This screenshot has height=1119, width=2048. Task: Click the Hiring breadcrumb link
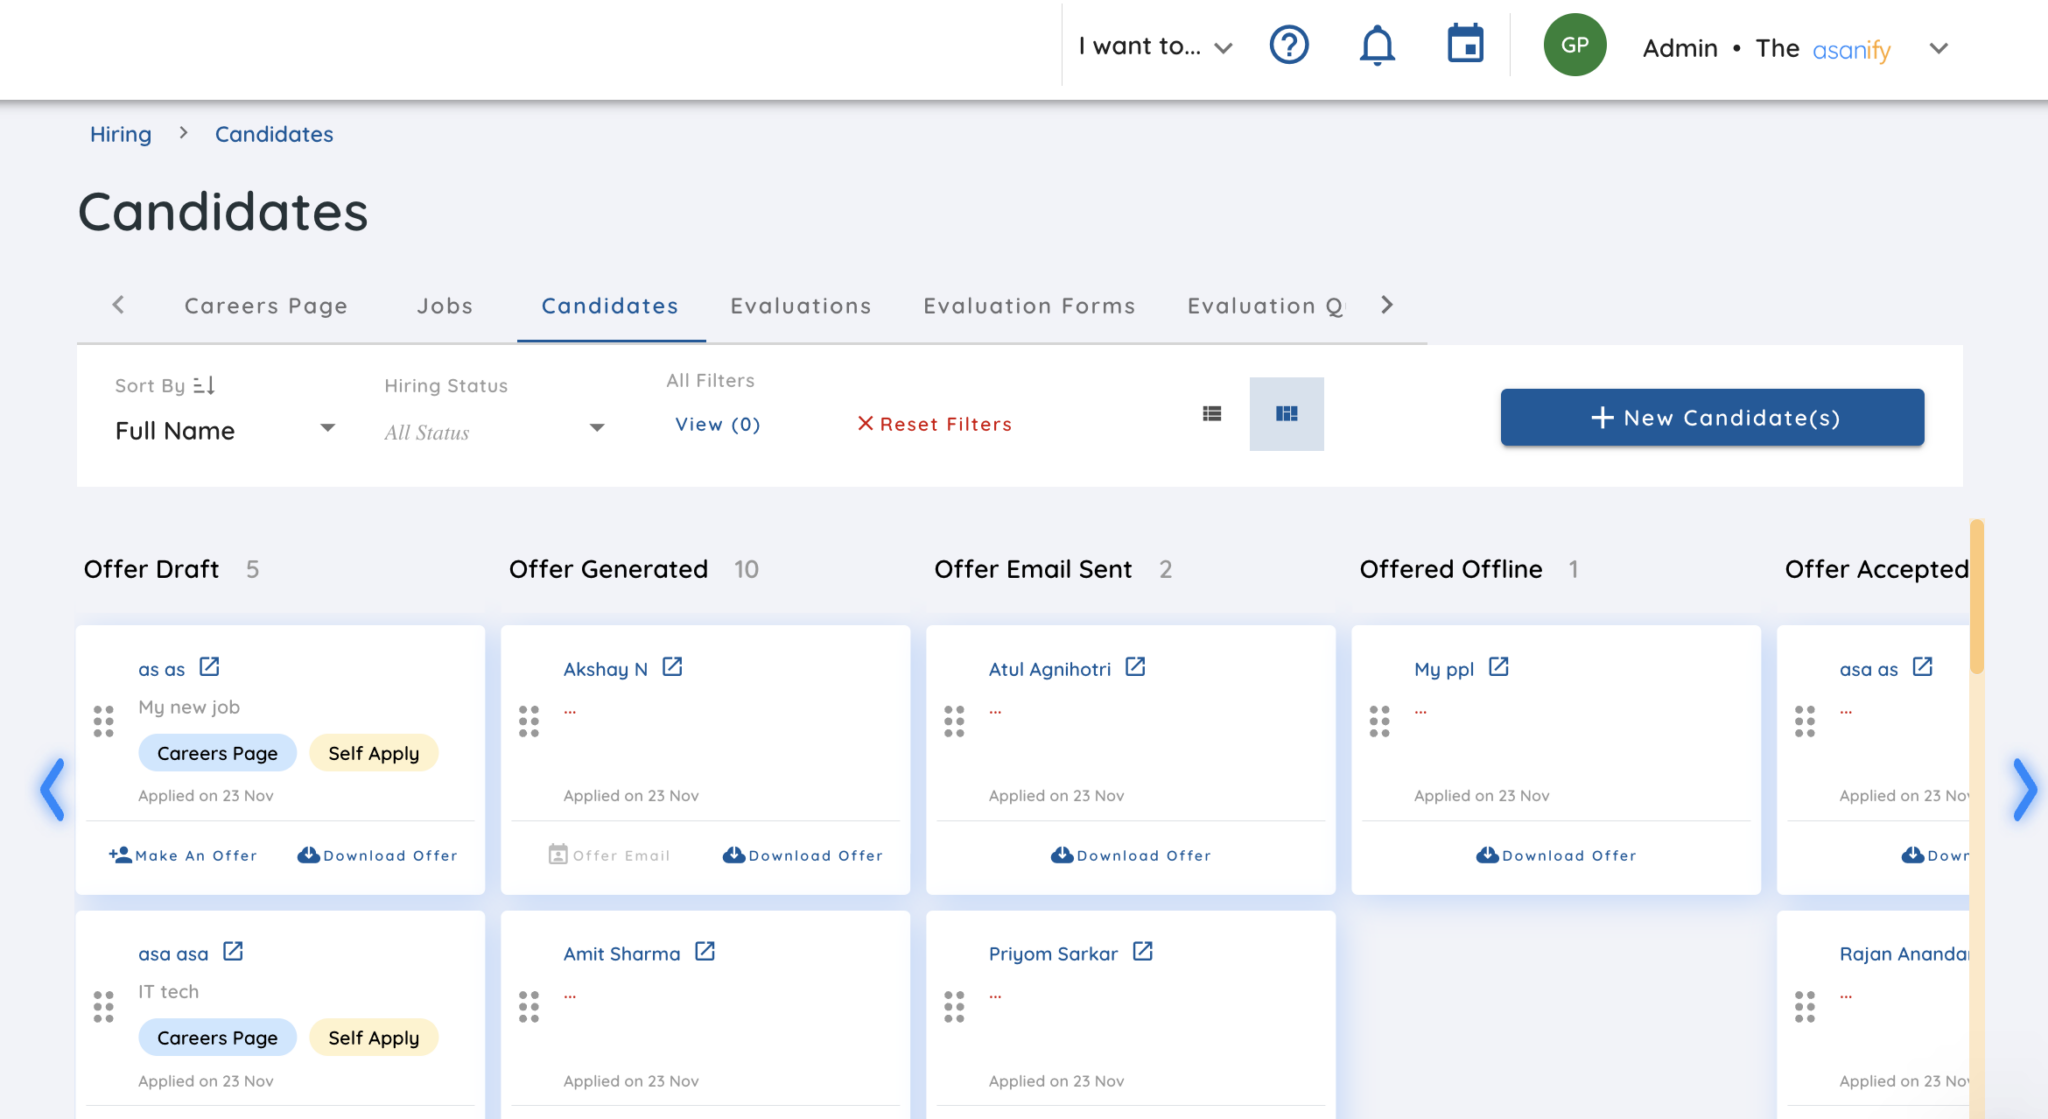point(120,133)
